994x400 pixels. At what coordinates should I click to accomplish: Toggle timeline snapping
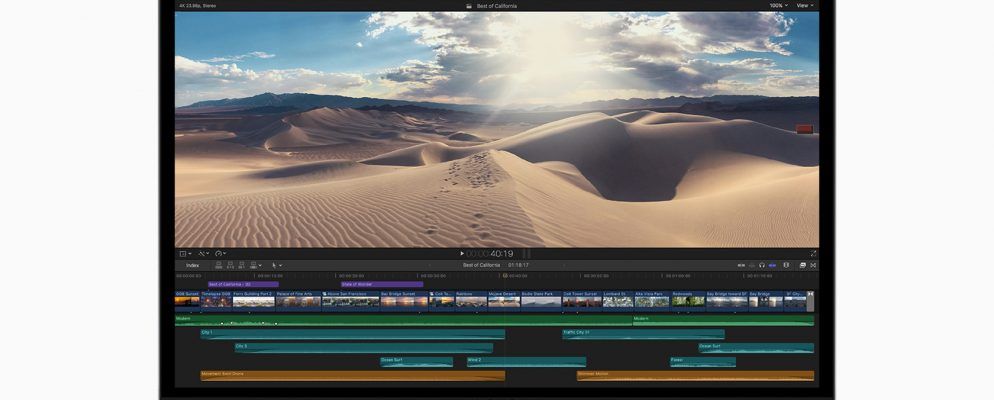[x=772, y=266]
